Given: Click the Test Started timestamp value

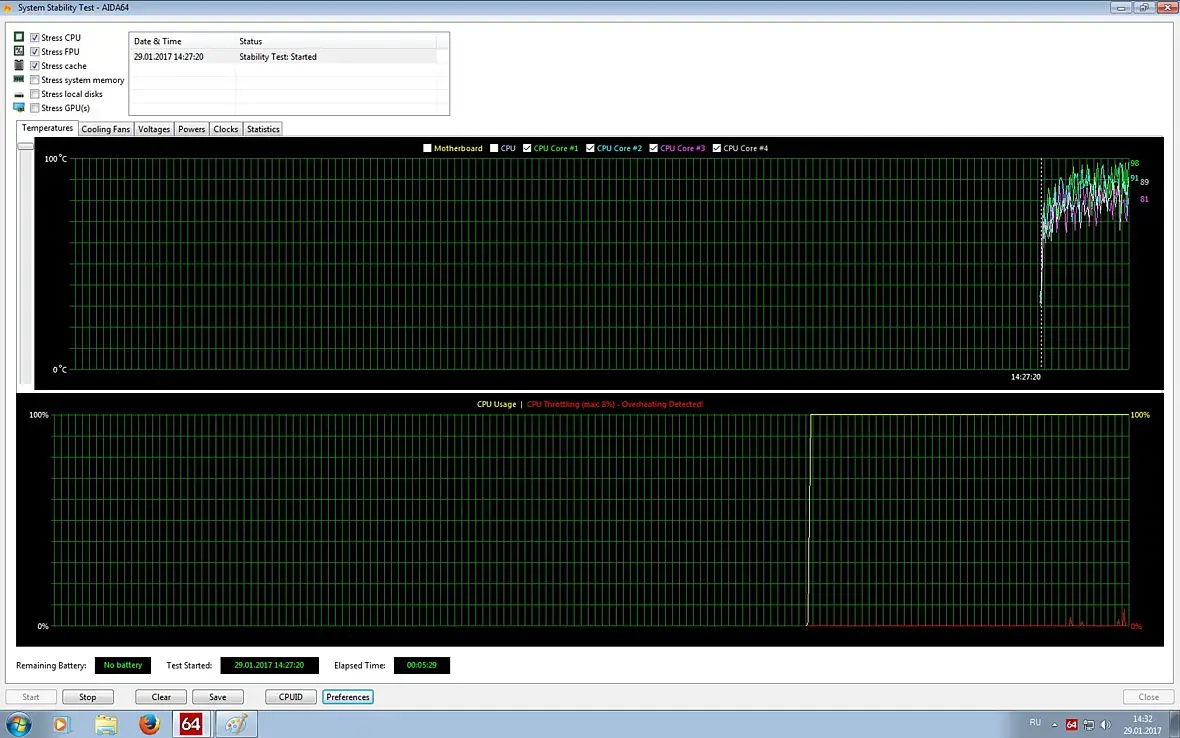Looking at the screenshot, I should 269,665.
